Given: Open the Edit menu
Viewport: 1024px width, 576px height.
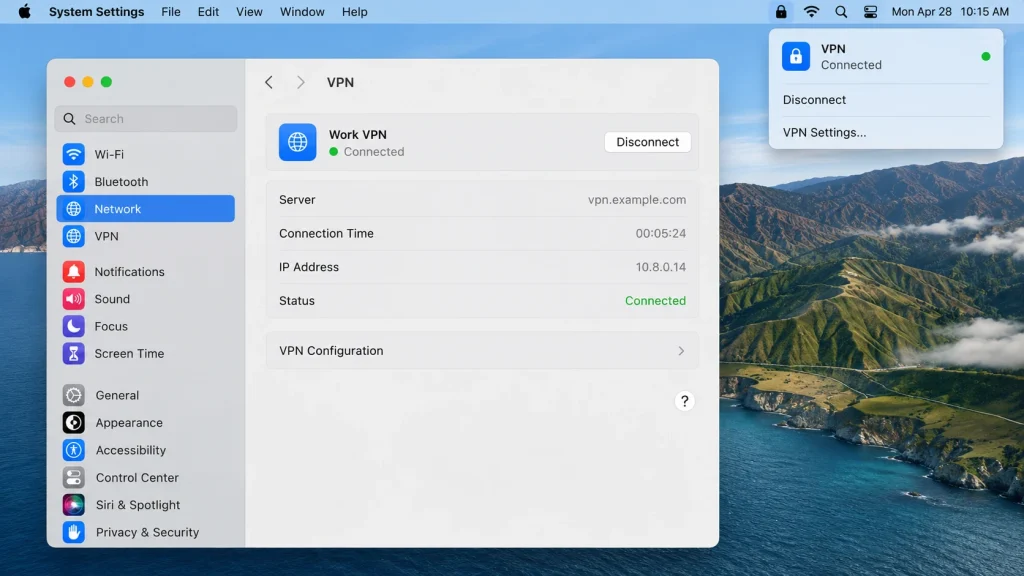Looking at the screenshot, I should click(208, 12).
